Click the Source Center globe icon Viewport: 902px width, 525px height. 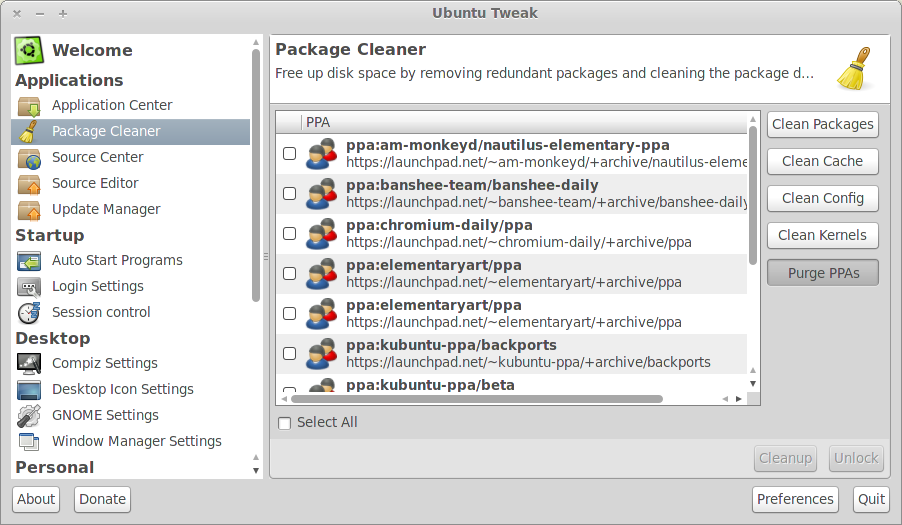(x=29, y=157)
